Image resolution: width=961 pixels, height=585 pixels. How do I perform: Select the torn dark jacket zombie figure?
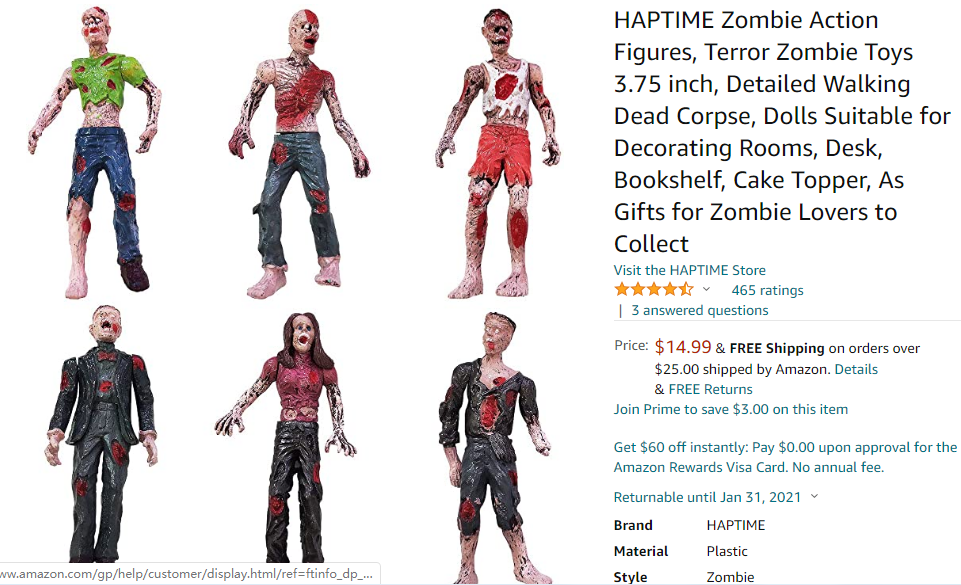pos(494,447)
